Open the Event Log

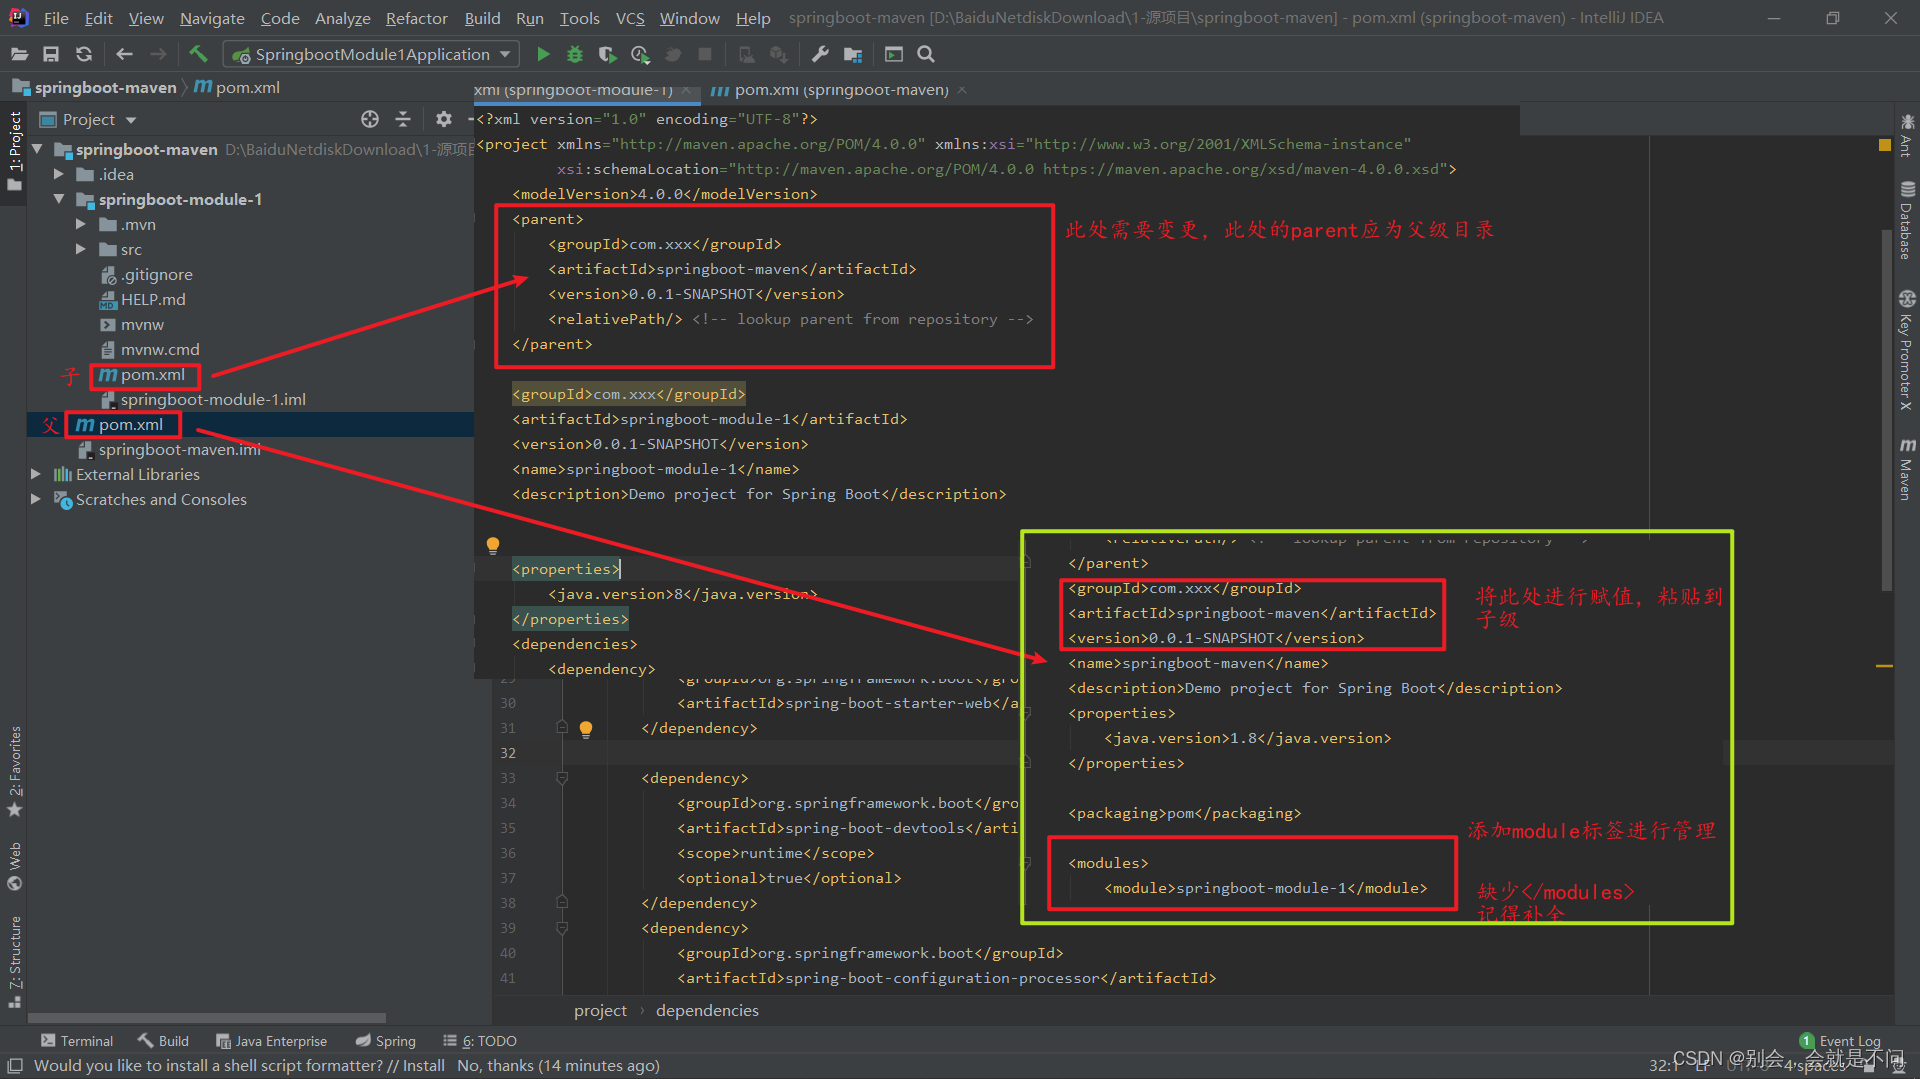(1840, 1041)
